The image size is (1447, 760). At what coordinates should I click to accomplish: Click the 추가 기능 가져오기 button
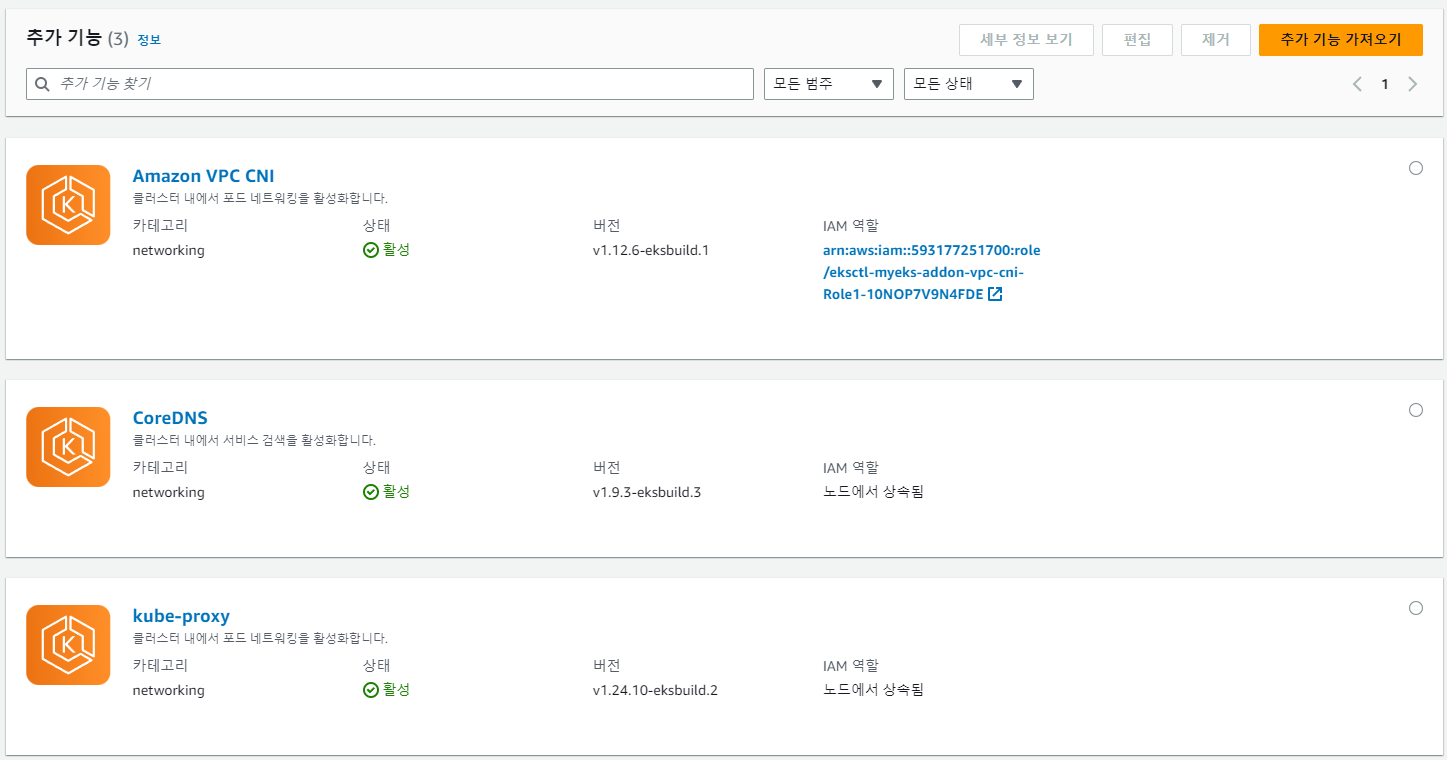pyautogui.click(x=1341, y=40)
